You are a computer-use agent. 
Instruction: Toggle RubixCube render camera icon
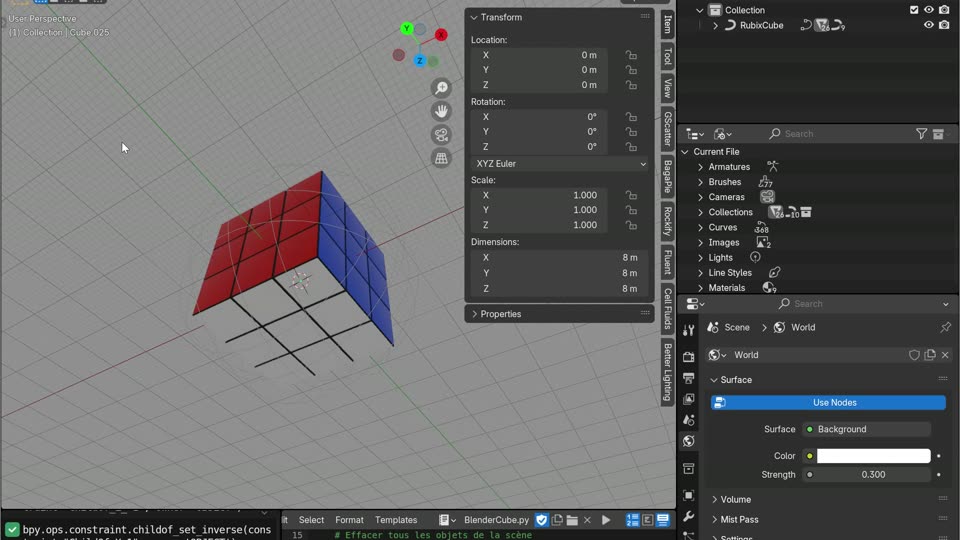[944, 25]
